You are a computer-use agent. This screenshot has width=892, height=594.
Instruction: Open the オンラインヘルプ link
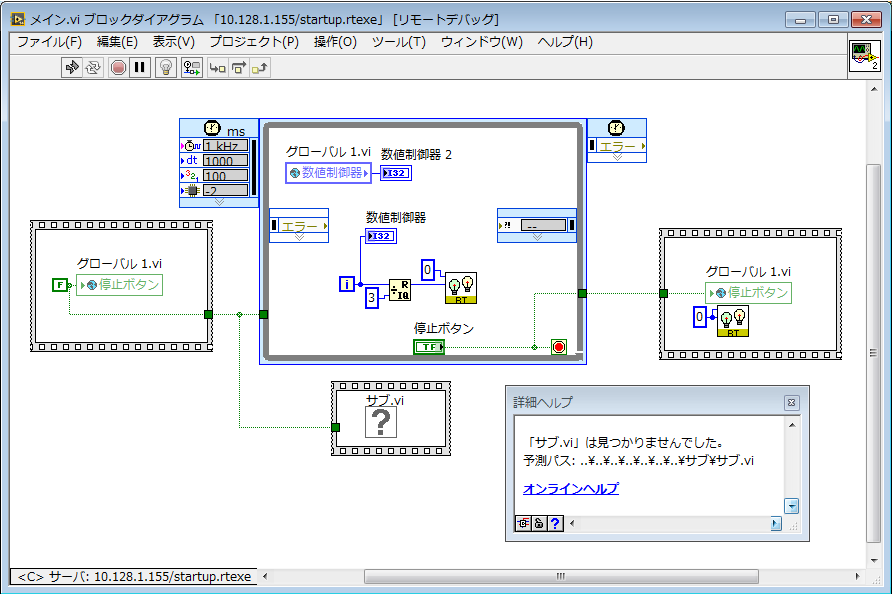point(571,489)
